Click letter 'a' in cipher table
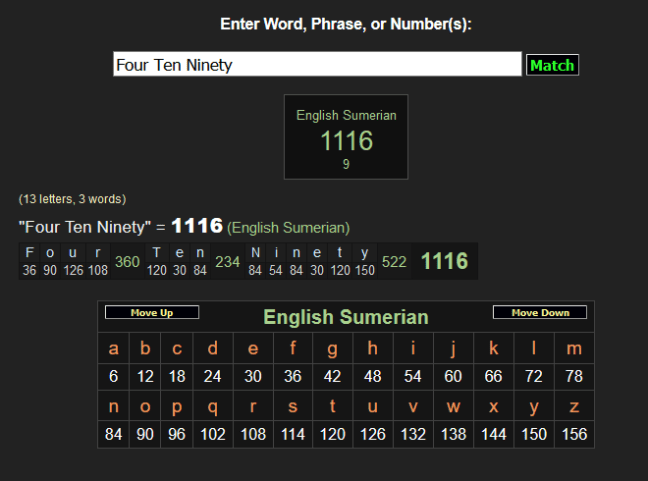 click(x=114, y=349)
